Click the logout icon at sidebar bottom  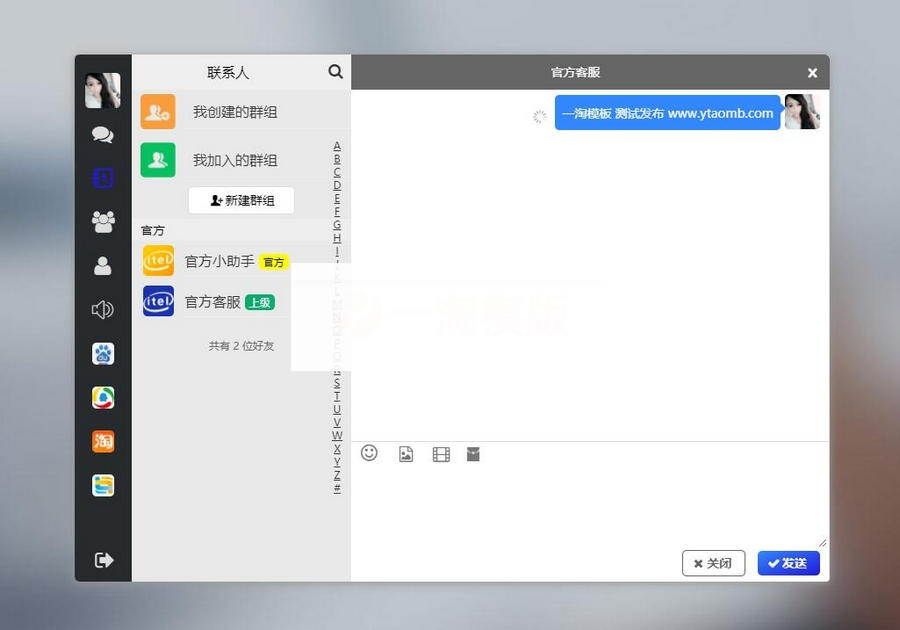tap(102, 560)
